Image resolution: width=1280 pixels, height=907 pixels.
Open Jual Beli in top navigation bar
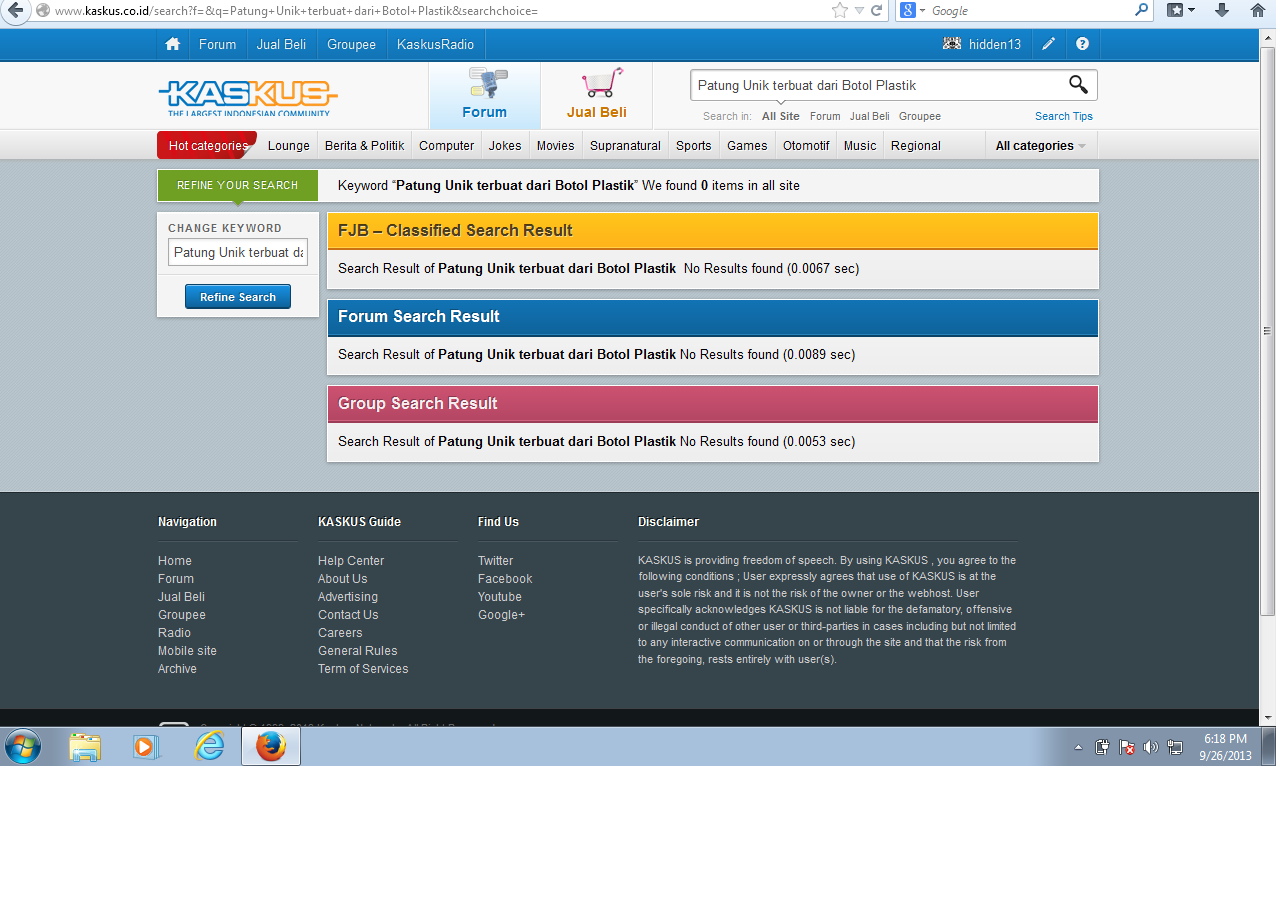click(282, 44)
